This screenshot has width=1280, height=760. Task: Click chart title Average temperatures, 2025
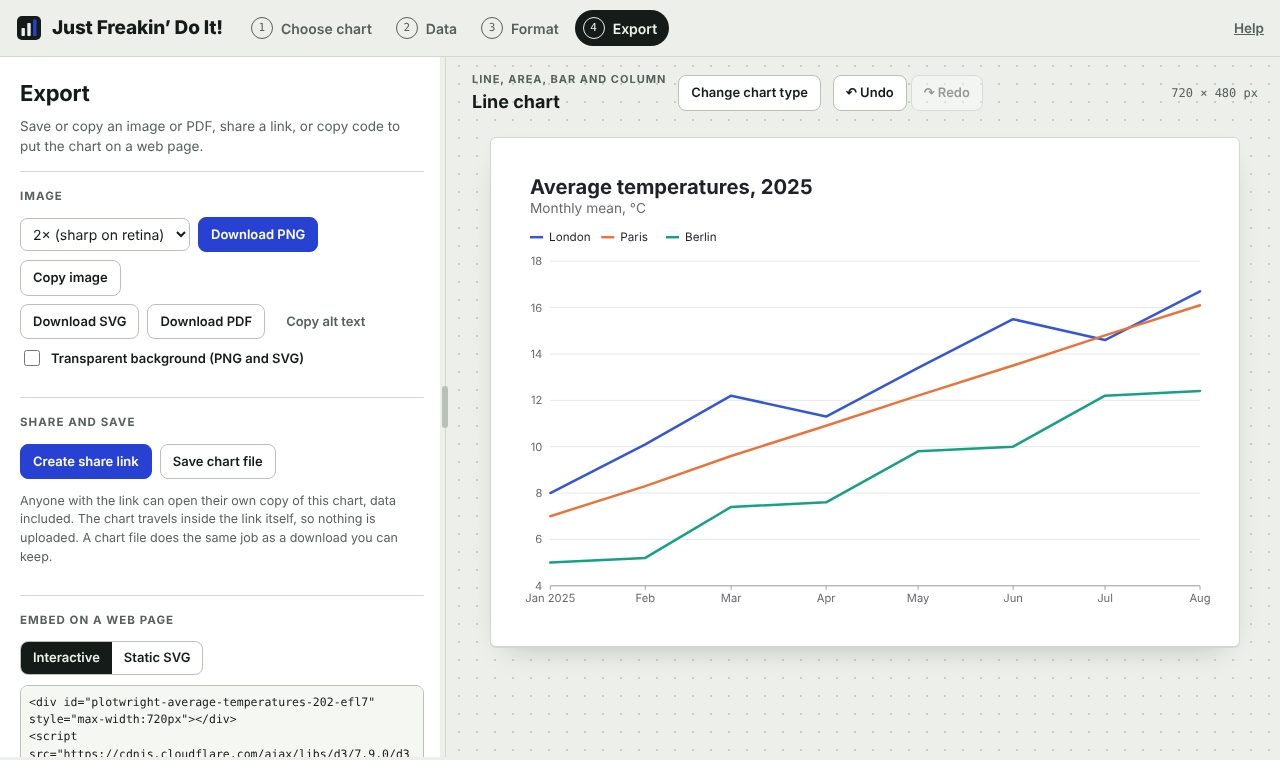coord(671,187)
